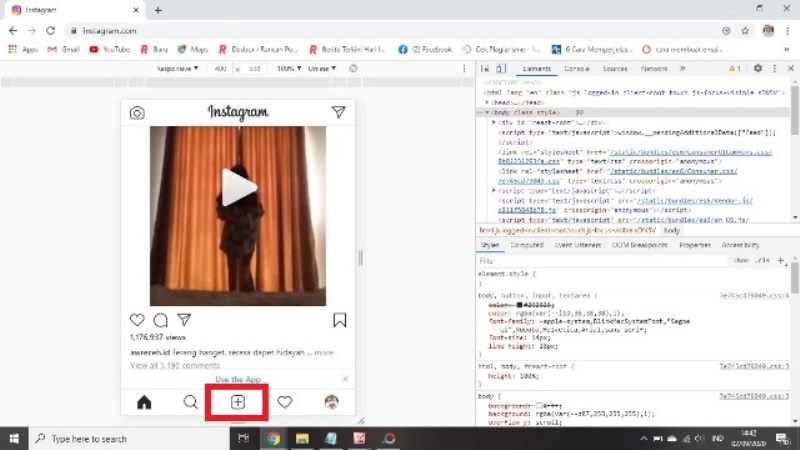
Task: Open the Styles pane tab
Action: [490, 245]
